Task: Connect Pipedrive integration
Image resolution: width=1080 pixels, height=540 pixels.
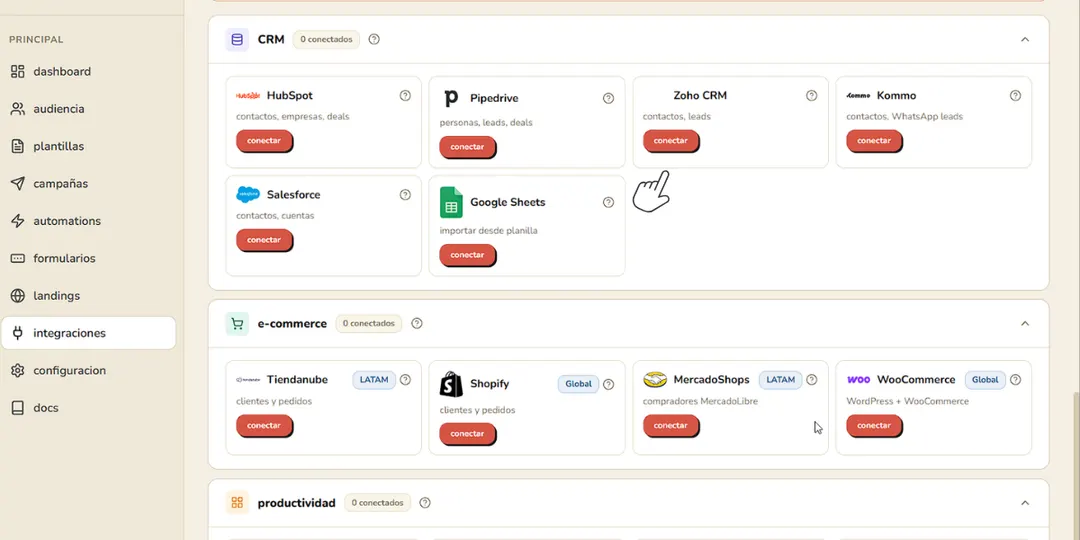Action: coord(468,147)
